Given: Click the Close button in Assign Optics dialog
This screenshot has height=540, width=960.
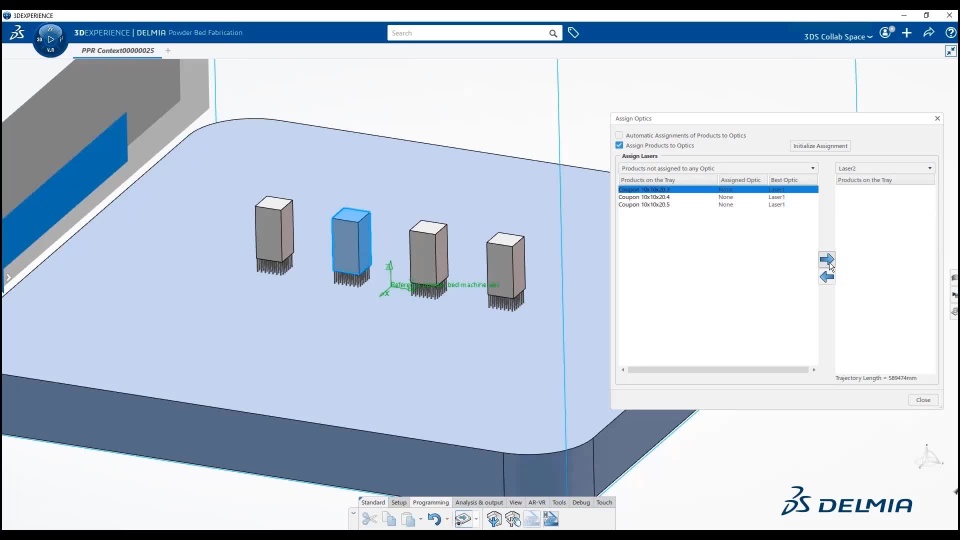Looking at the screenshot, I should tap(922, 399).
